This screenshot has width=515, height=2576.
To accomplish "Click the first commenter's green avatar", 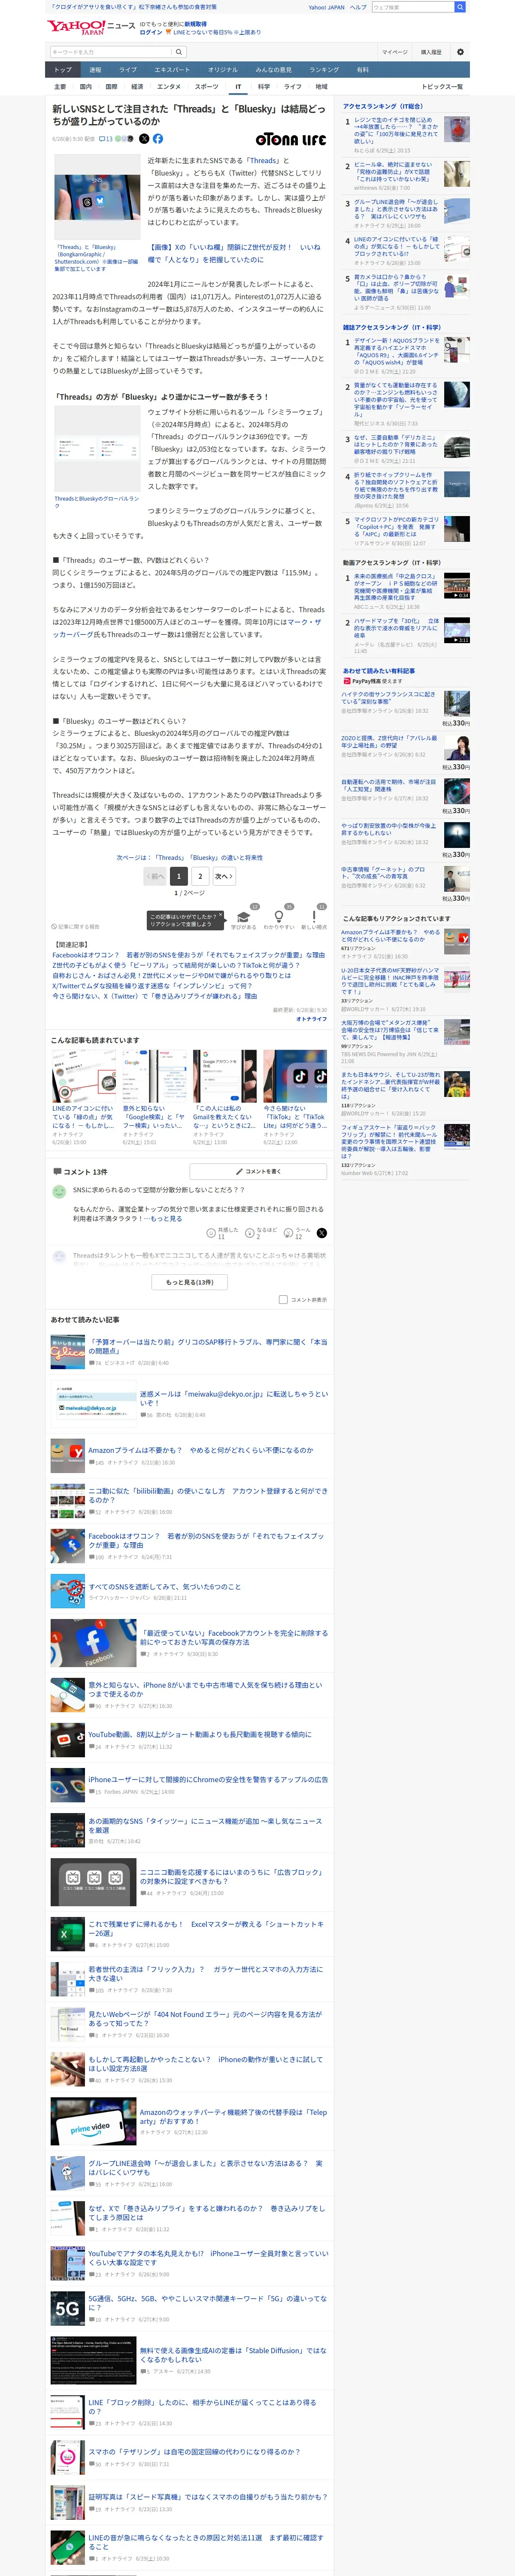I will [59, 1192].
